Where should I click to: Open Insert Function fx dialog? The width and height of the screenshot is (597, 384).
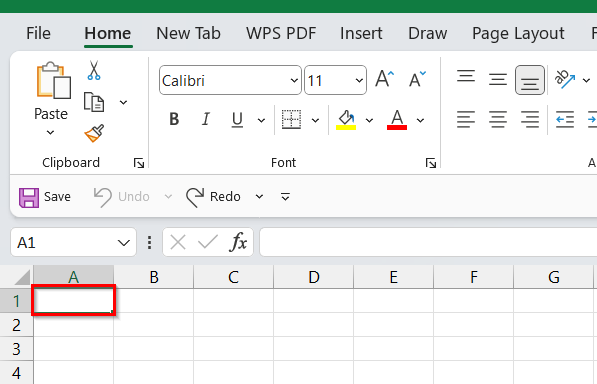[x=238, y=242]
